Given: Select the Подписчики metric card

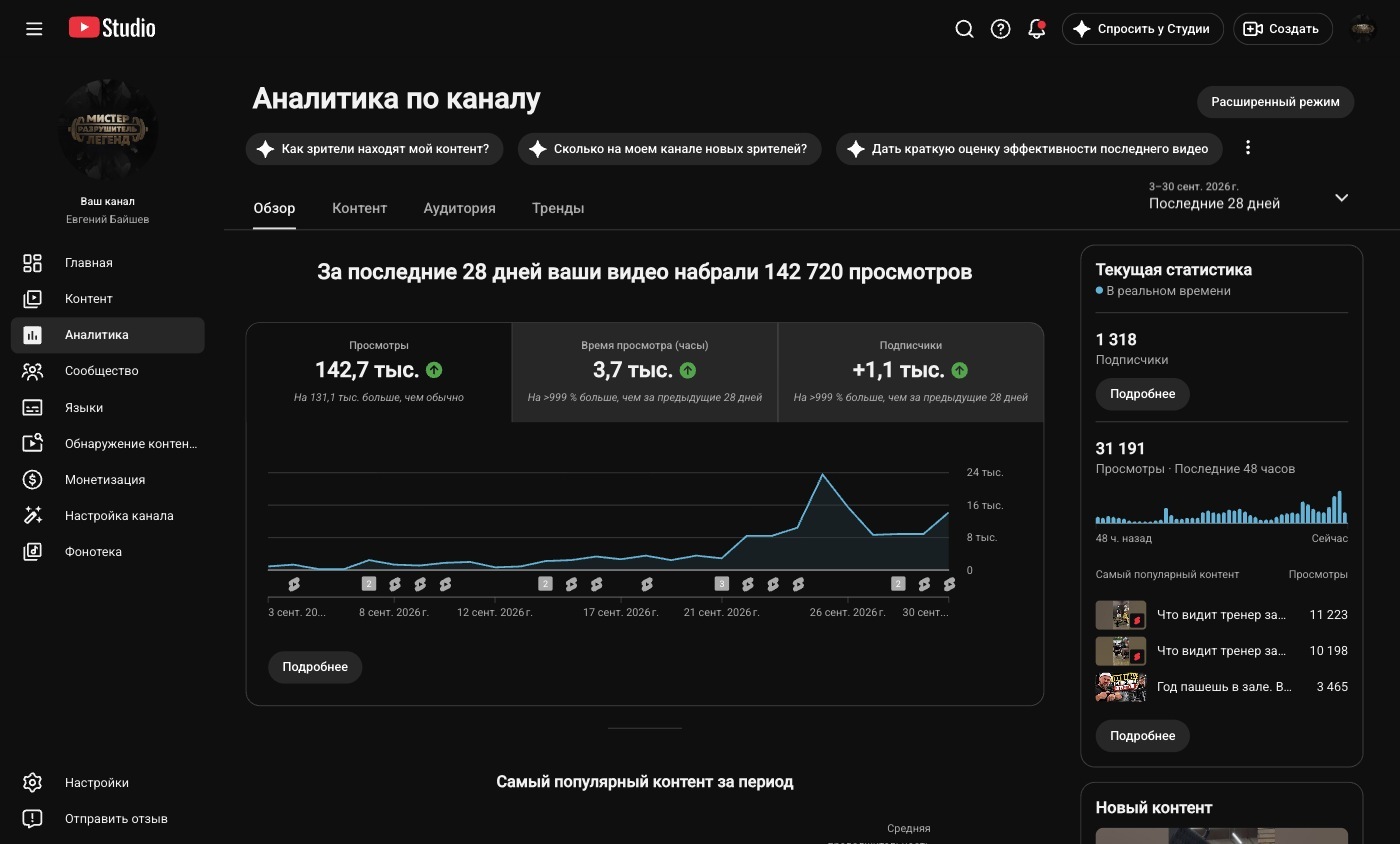Looking at the screenshot, I should click(x=911, y=372).
